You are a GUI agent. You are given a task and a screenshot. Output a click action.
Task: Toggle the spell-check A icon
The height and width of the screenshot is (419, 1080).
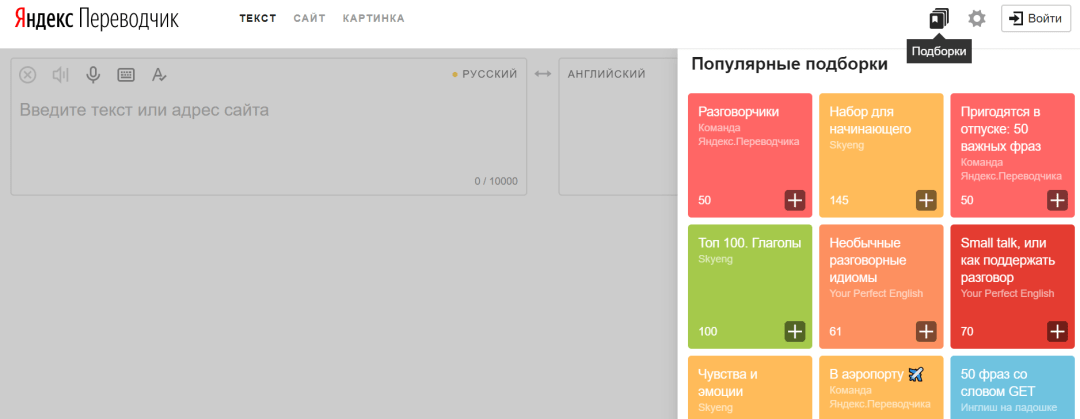coord(159,74)
